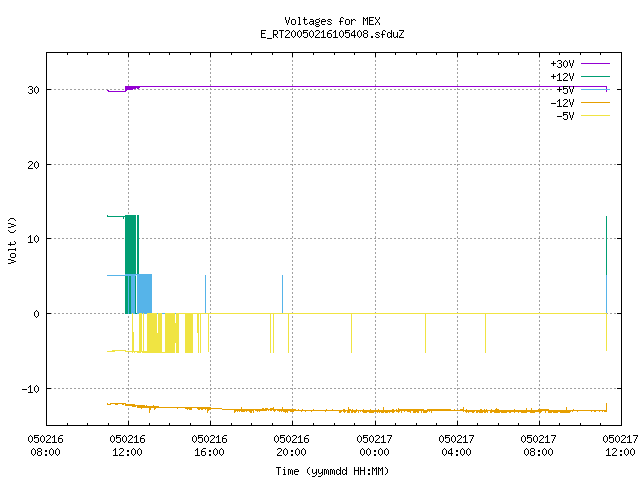Click the x-axis label 050216 20:00
Screen dimensions: 640x480
point(292,446)
